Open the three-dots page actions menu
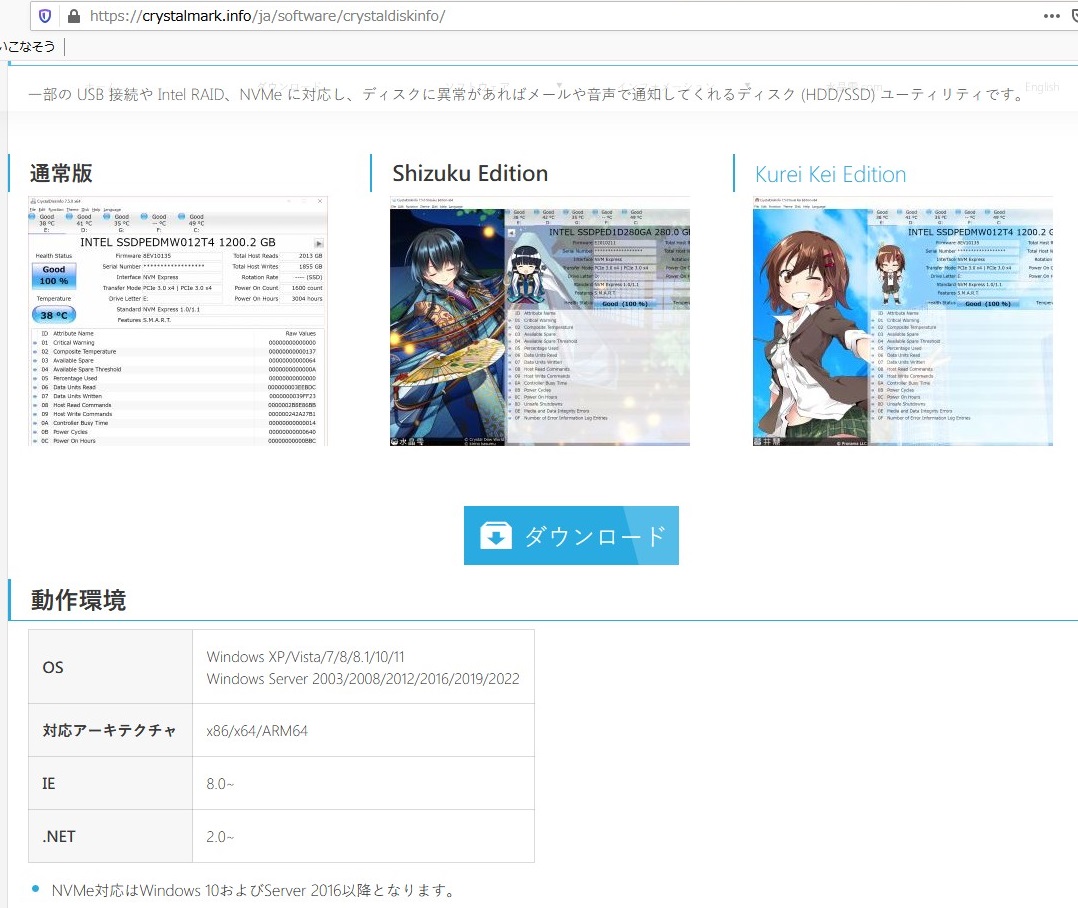Image resolution: width=1078 pixels, height=908 pixels. 1051,16
